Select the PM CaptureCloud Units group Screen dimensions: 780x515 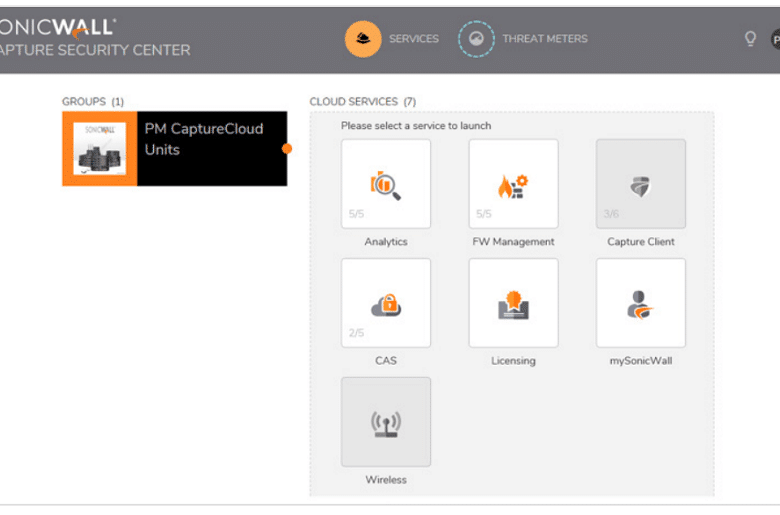[x=175, y=149]
